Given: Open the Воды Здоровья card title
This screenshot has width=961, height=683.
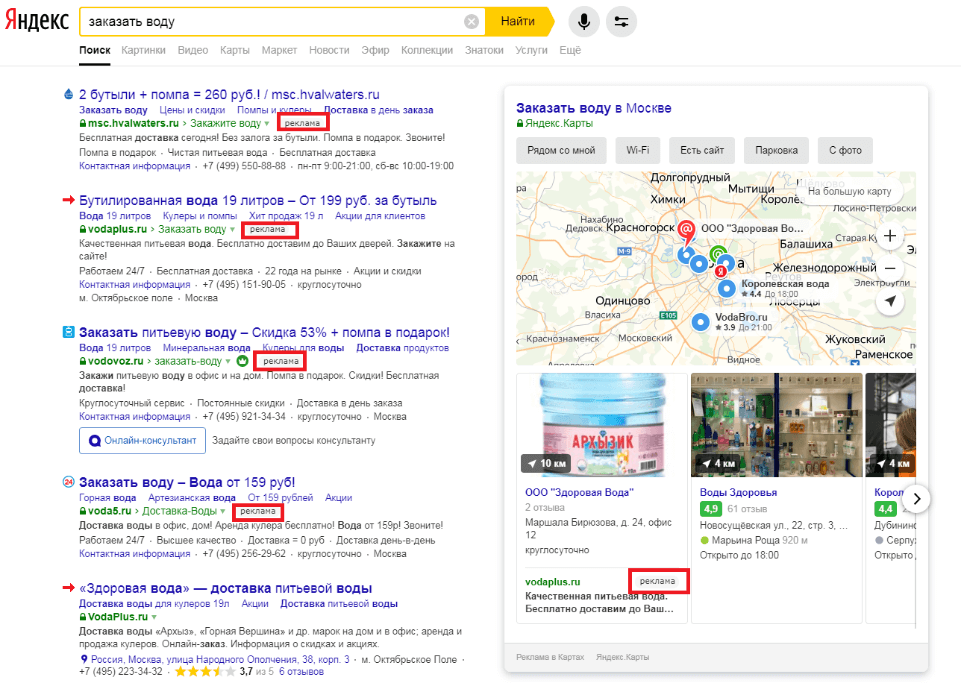Looking at the screenshot, I should tap(739, 492).
